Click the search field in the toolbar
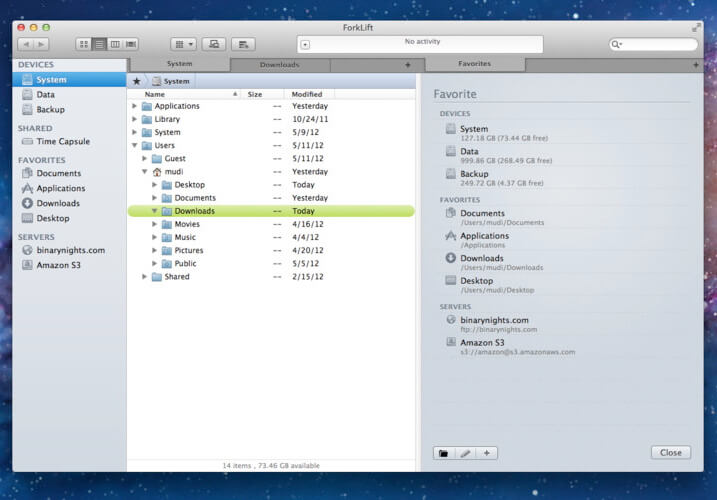The height and width of the screenshot is (500, 717). (x=653, y=44)
